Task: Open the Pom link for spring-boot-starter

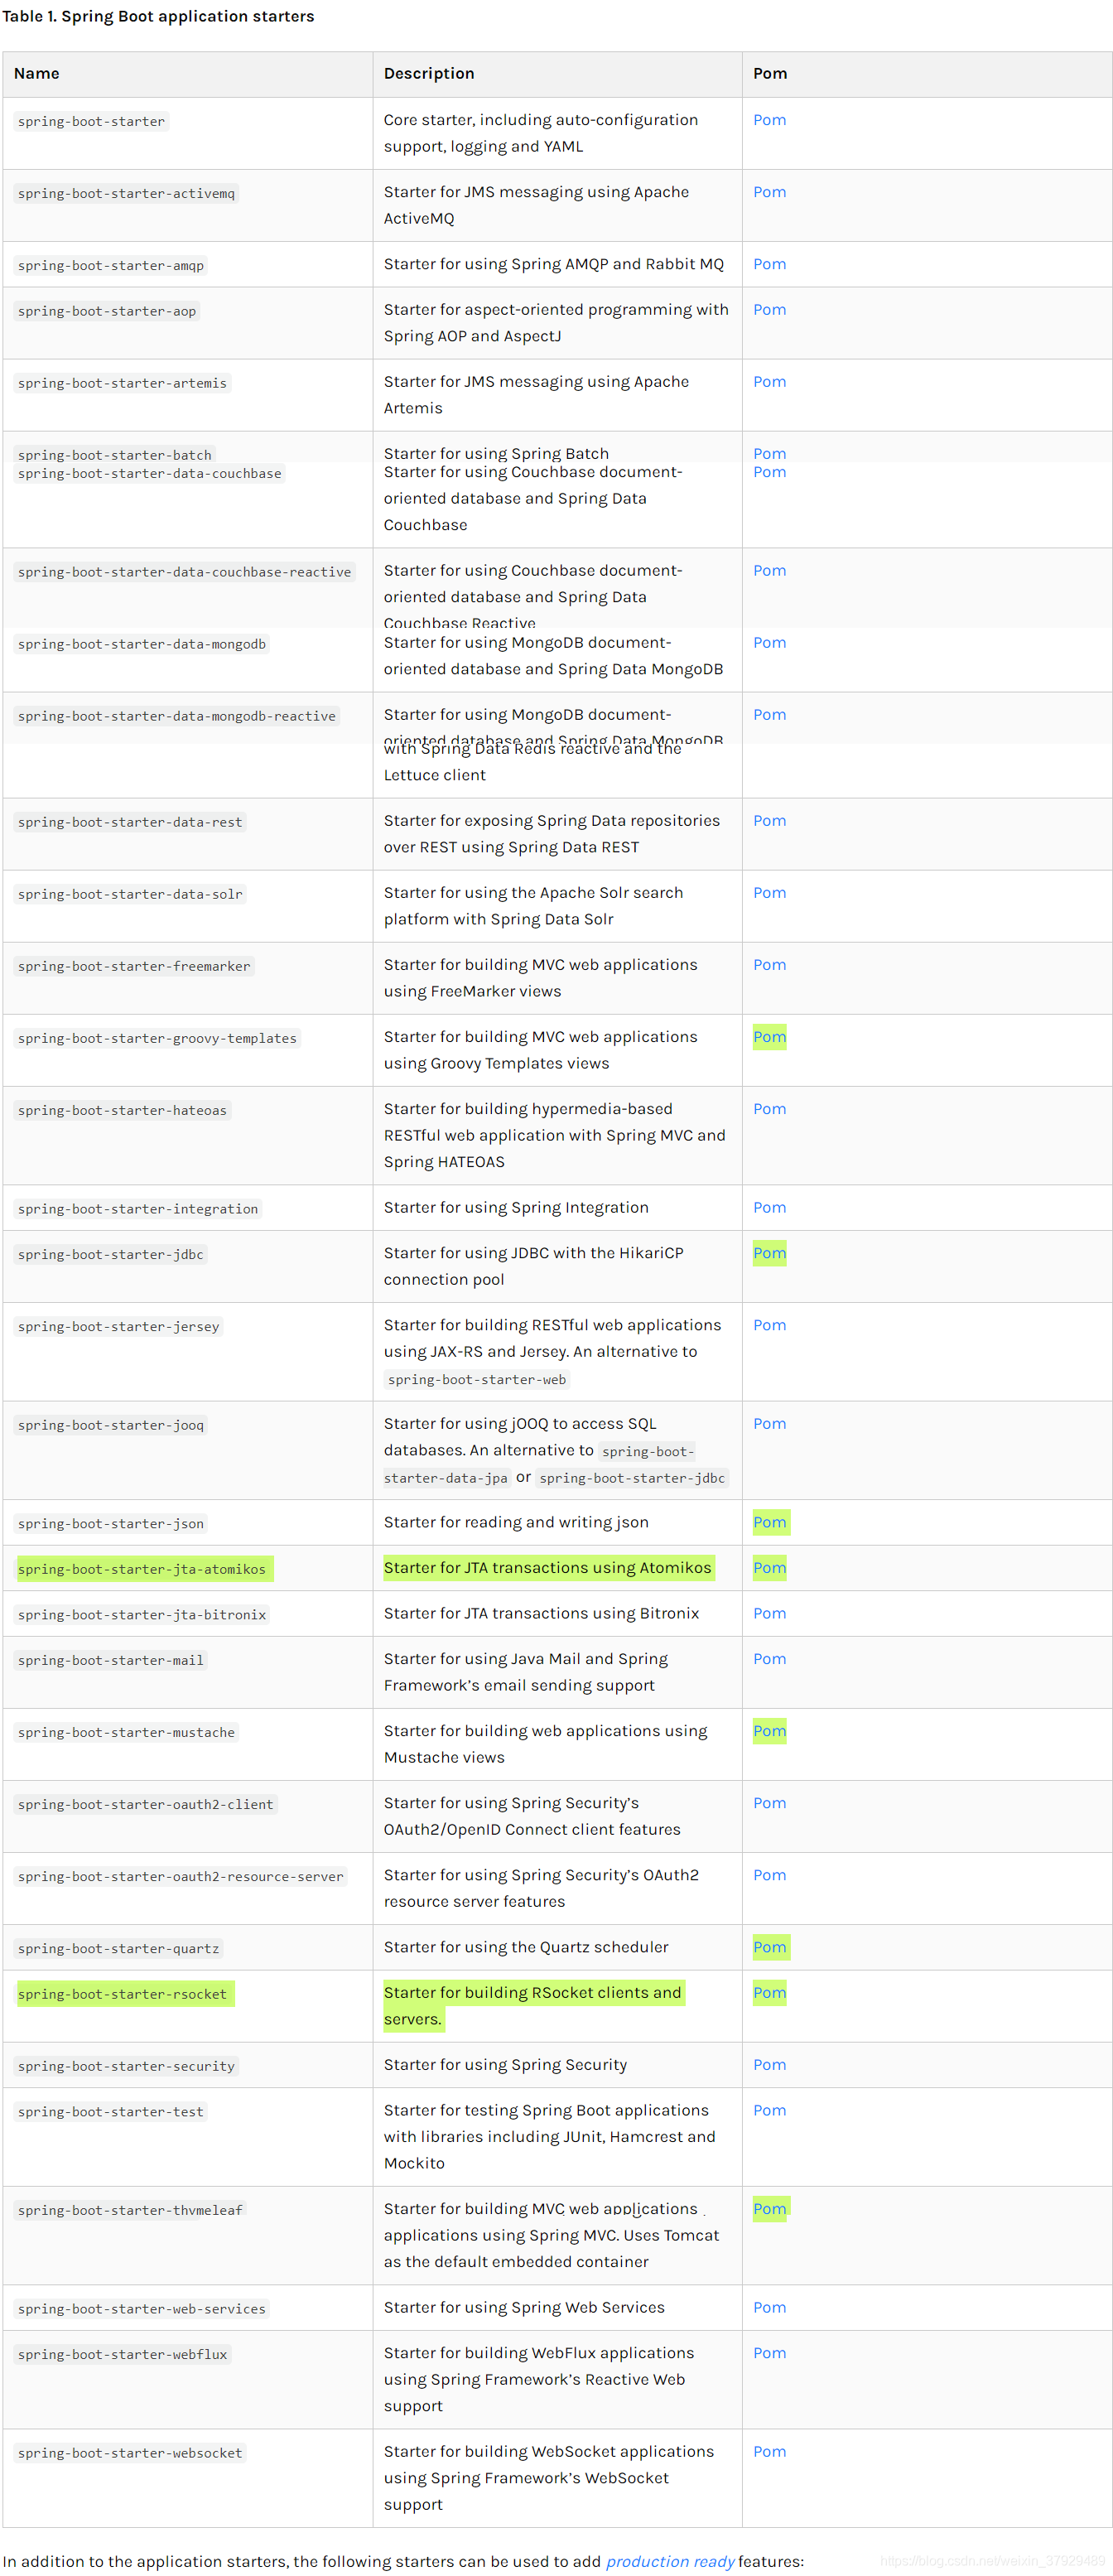Action: 769,120
